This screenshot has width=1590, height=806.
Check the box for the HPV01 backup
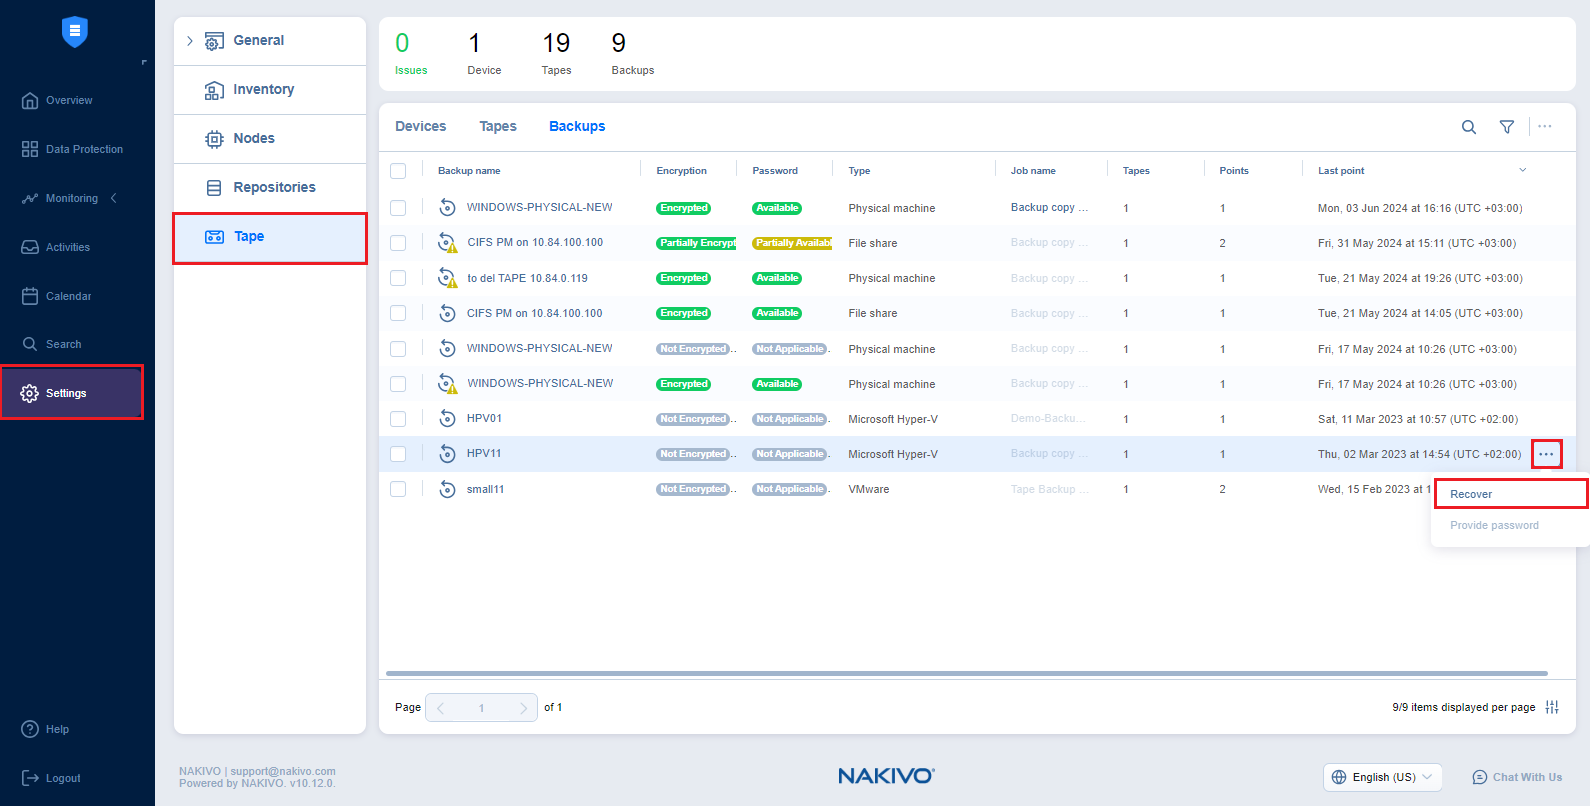[x=398, y=419]
